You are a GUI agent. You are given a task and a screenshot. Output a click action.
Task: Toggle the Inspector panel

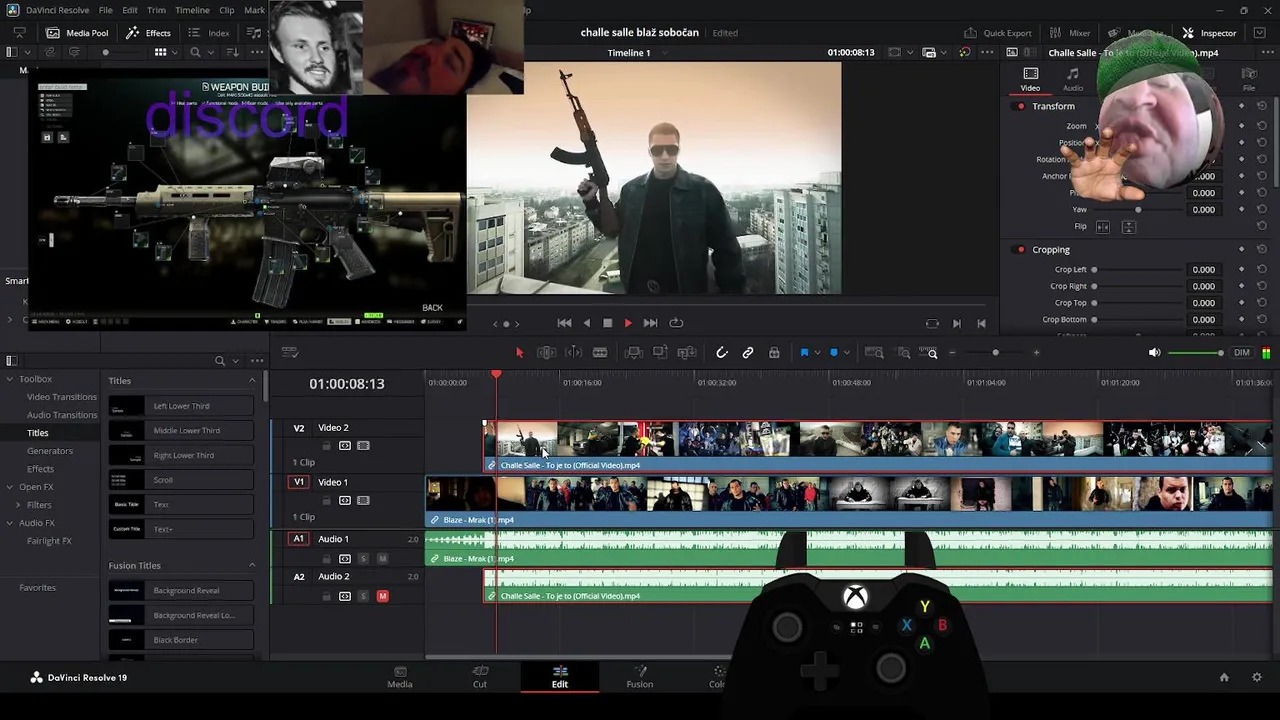click(1209, 33)
